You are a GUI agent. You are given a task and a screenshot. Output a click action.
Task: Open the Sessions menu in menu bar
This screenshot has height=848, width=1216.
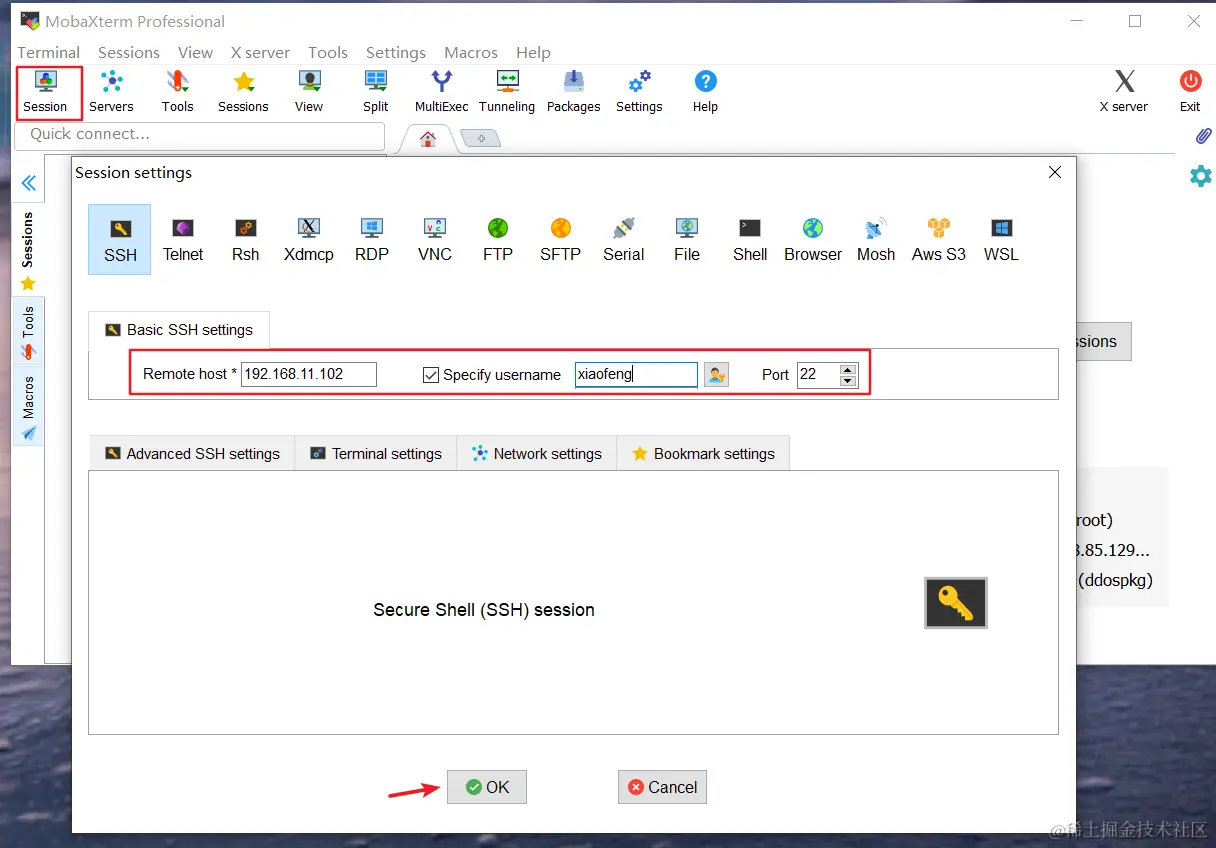coord(128,52)
